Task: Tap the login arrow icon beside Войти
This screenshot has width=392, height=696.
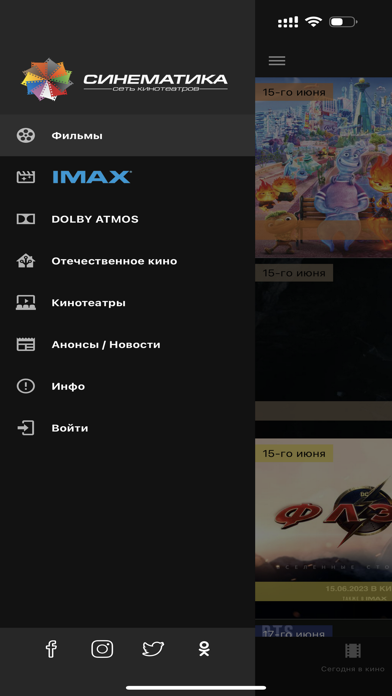Action: 26,428
